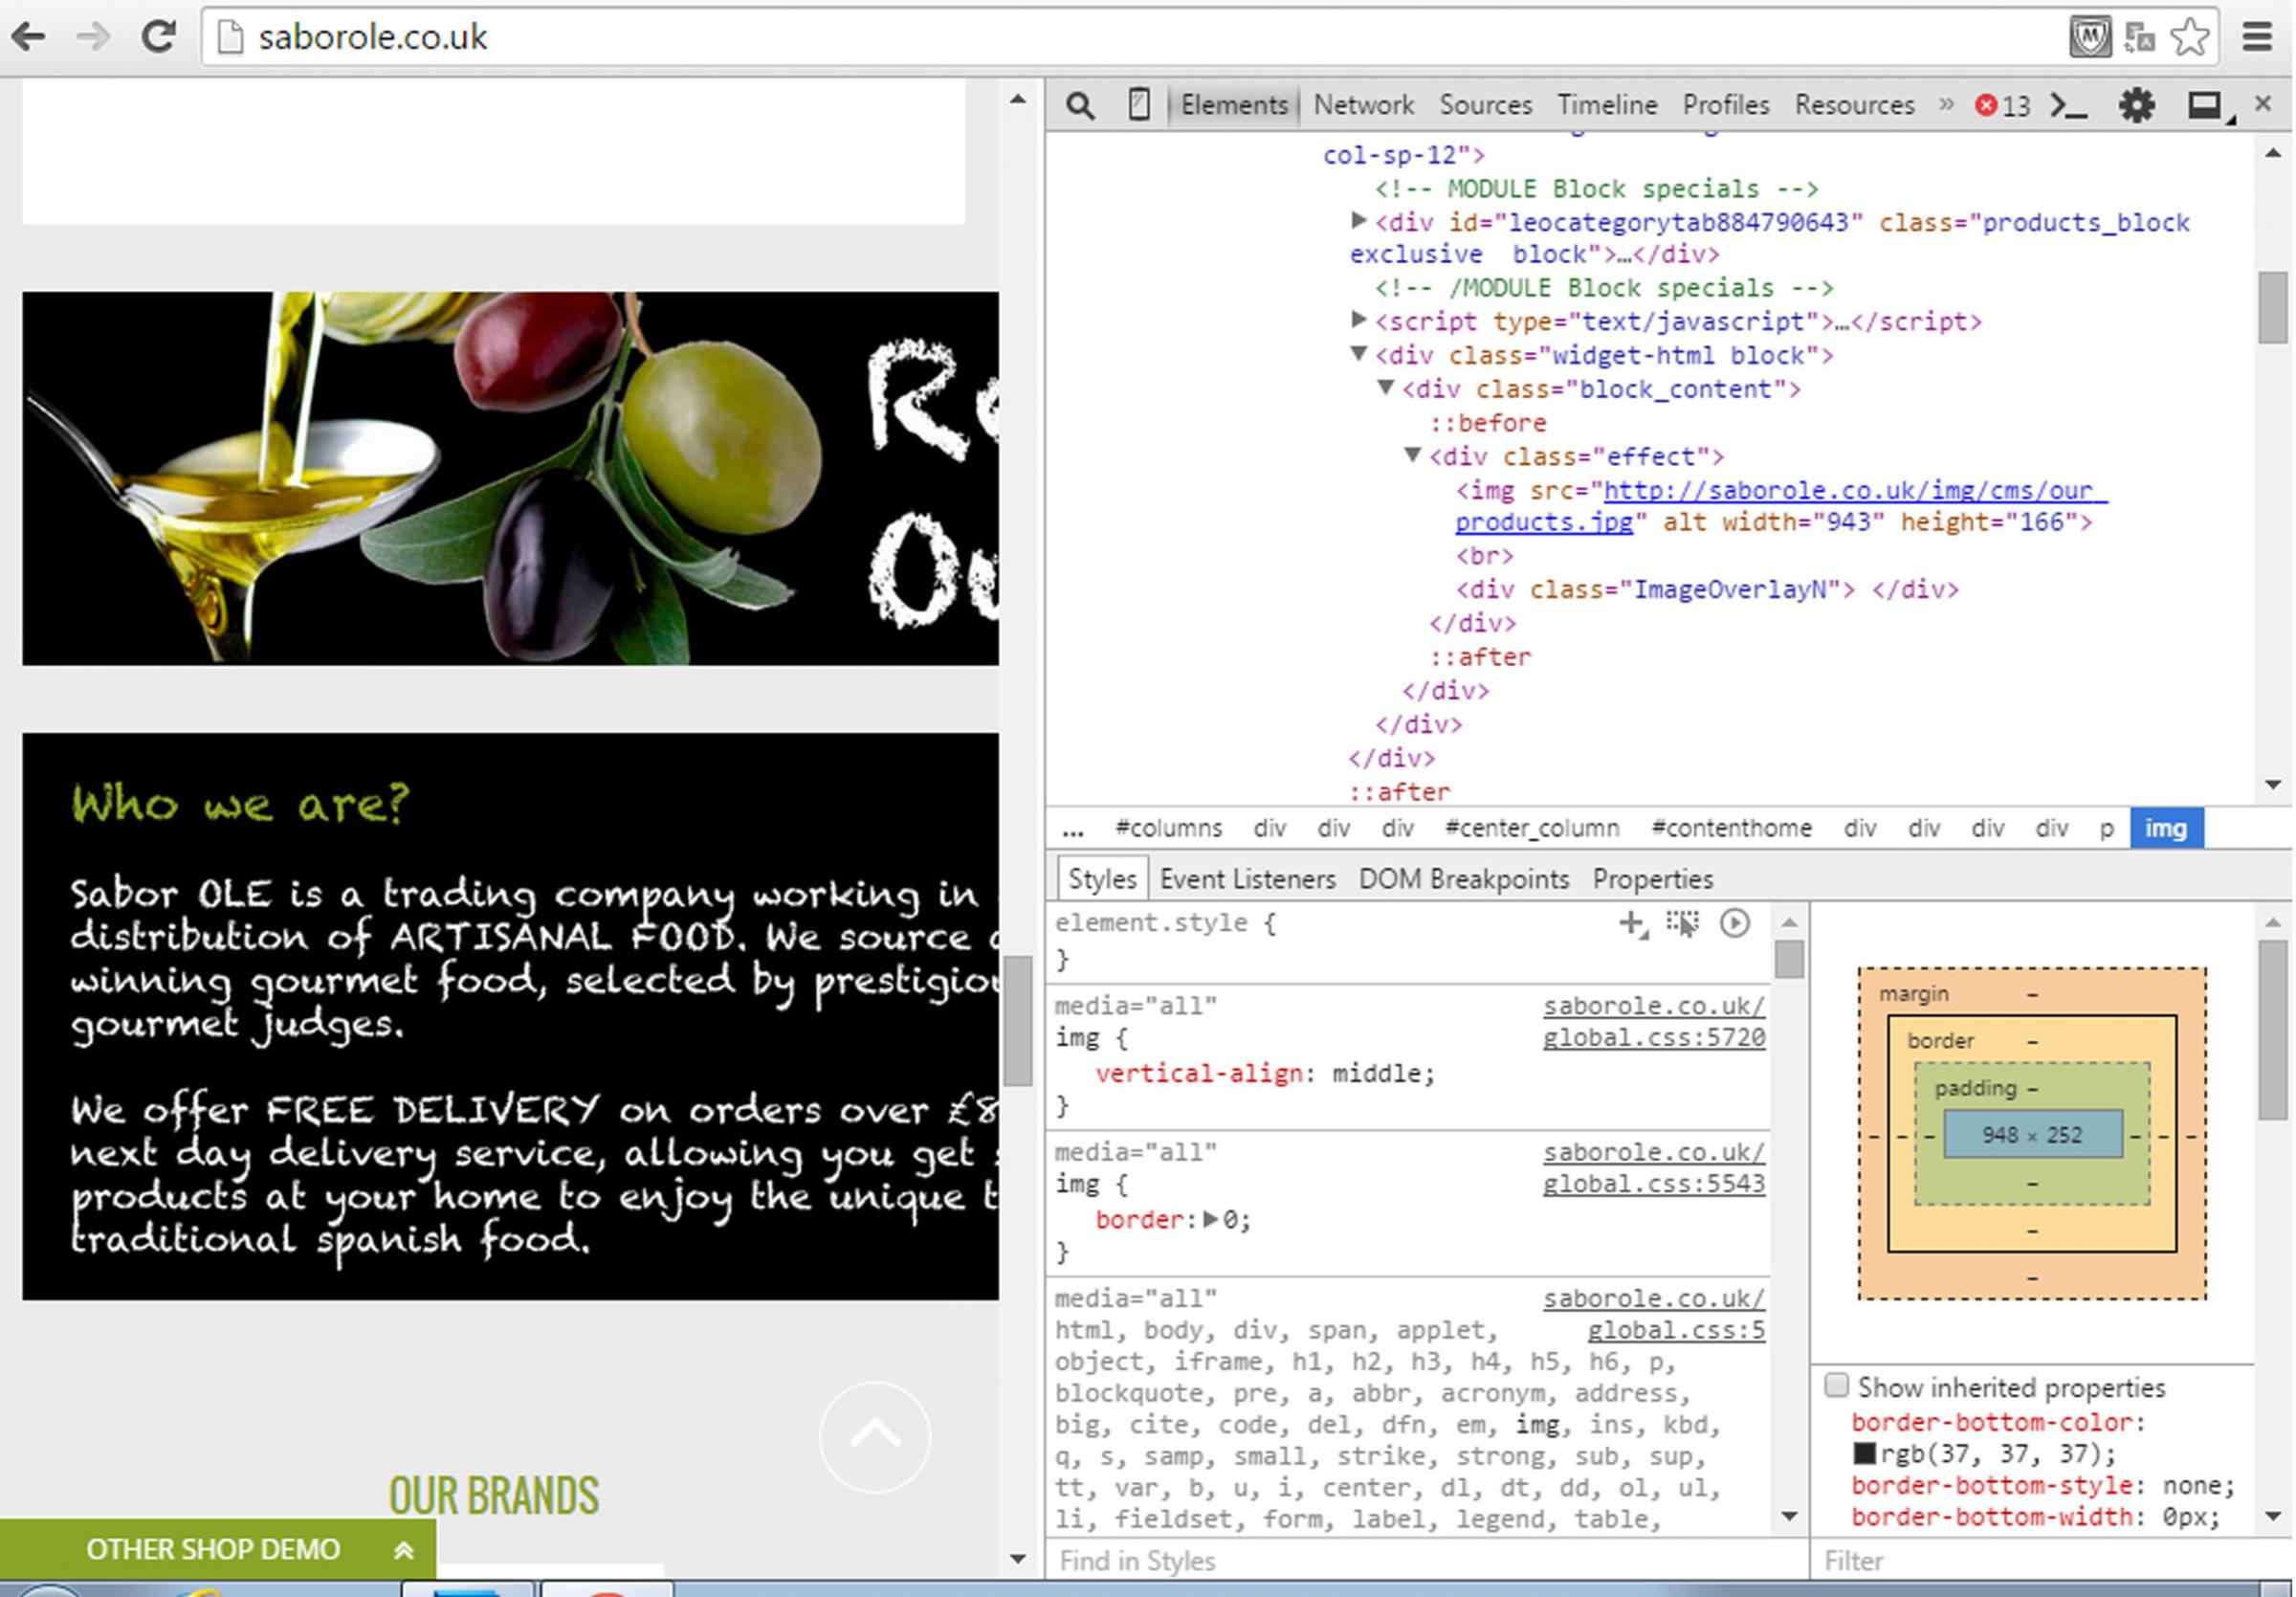Click the animation play icon in Styles
The image size is (2296, 1597).
[x=1735, y=923]
